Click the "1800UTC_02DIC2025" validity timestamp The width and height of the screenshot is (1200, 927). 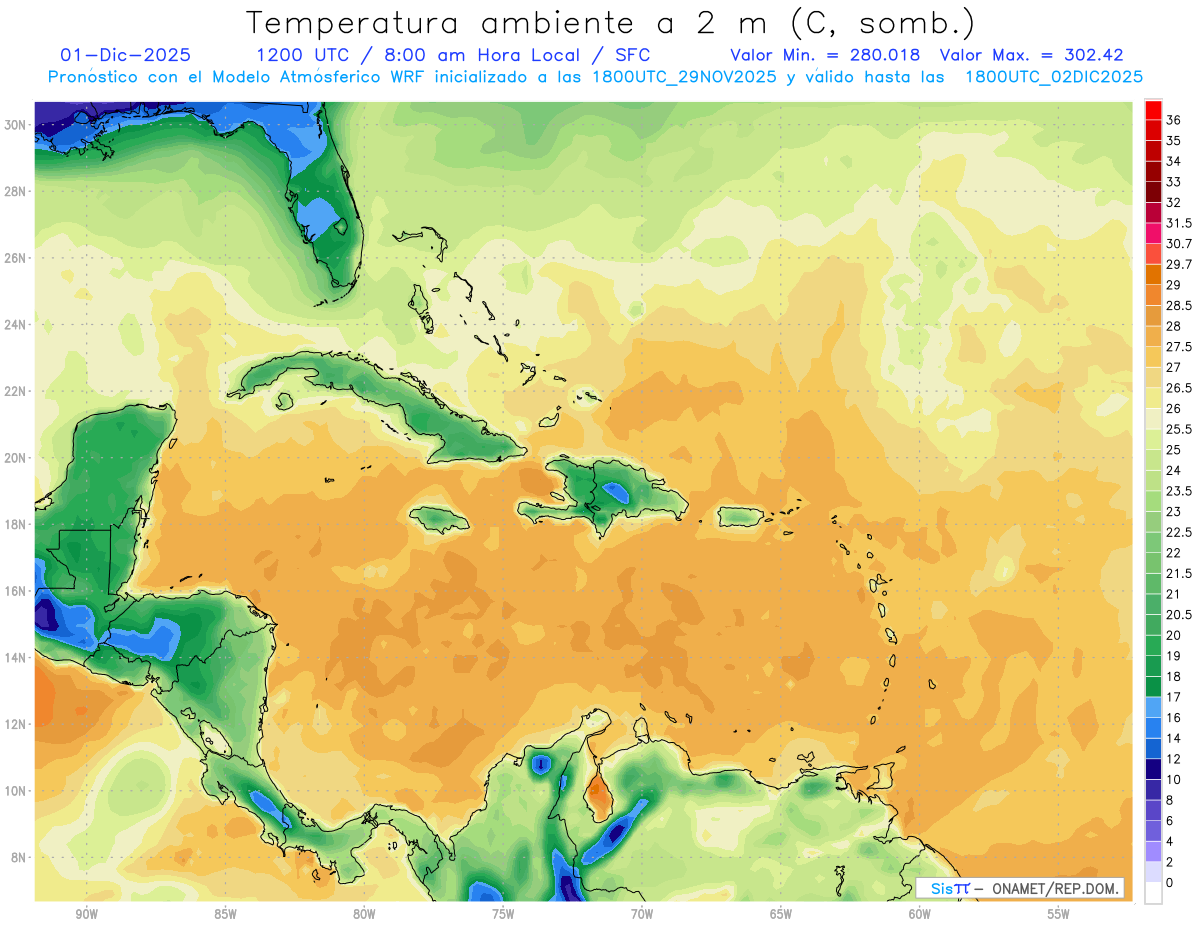coord(1054,77)
